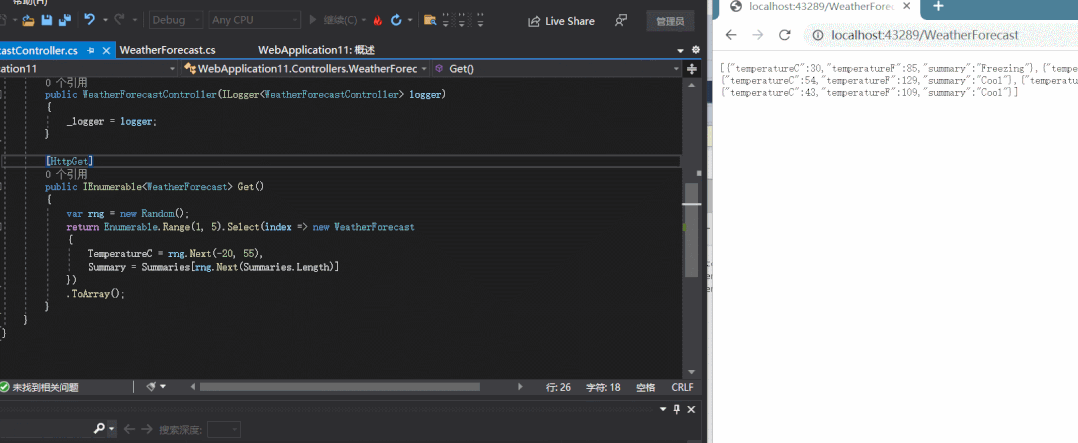Image resolution: width=1078 pixels, height=443 pixels.
Task: Select the castController.cs editor tab
Action: tap(39, 50)
